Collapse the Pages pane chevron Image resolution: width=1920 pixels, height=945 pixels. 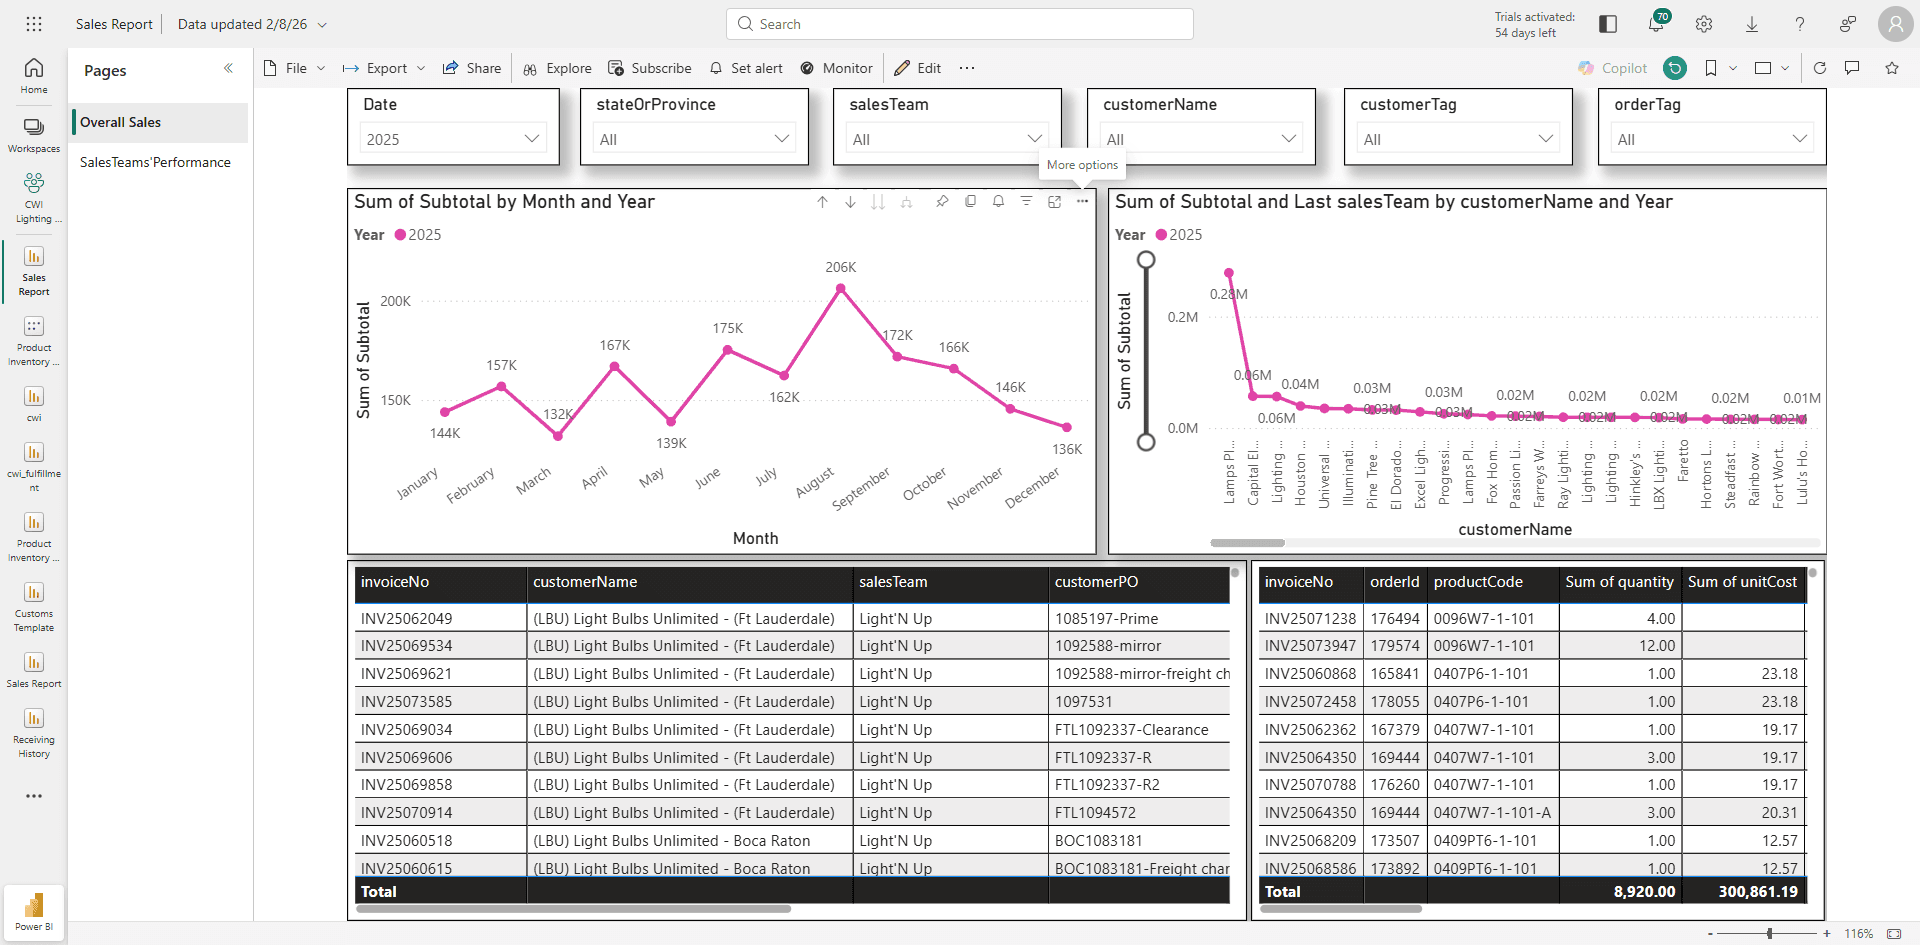tap(228, 69)
